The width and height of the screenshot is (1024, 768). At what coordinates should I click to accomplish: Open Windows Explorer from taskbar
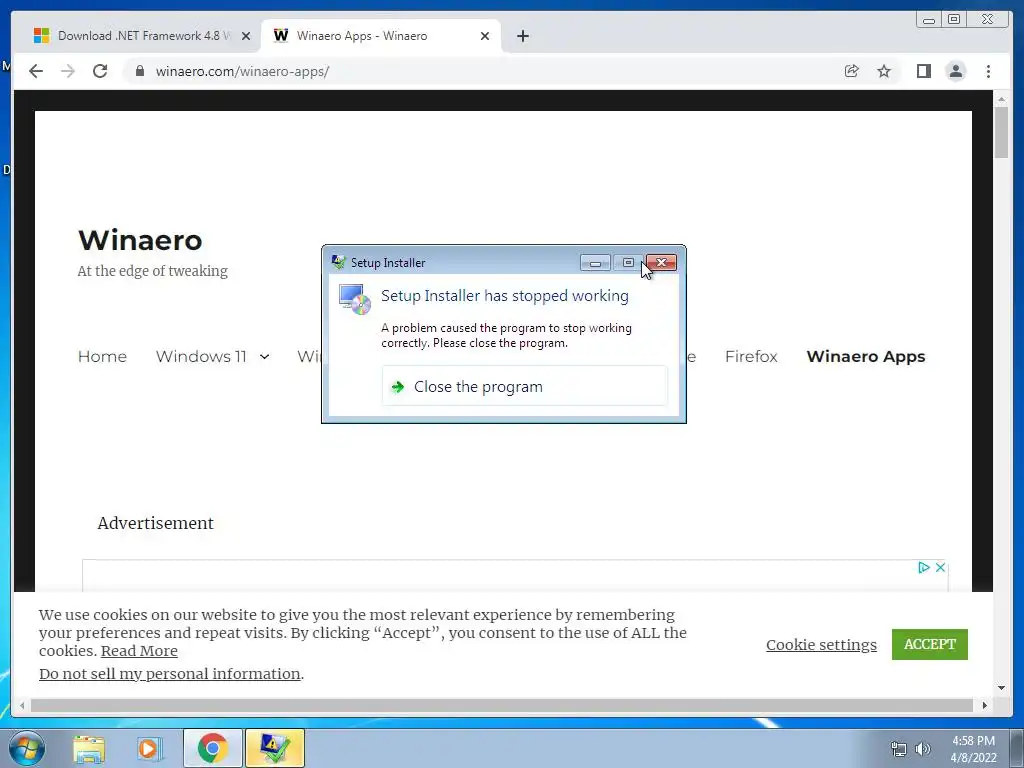pyautogui.click(x=89, y=748)
